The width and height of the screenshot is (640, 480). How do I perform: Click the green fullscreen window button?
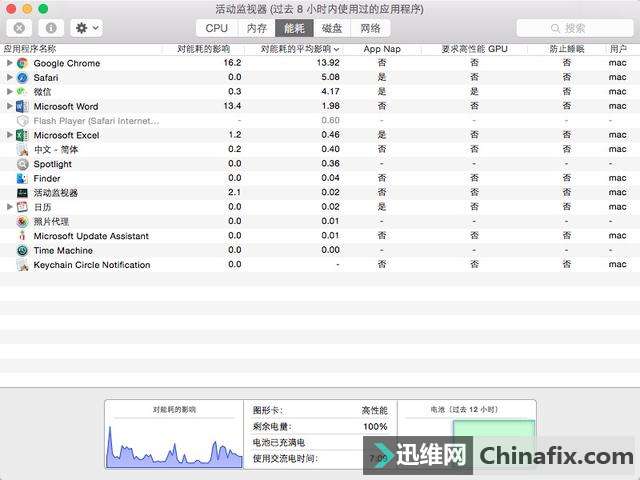click(43, 9)
